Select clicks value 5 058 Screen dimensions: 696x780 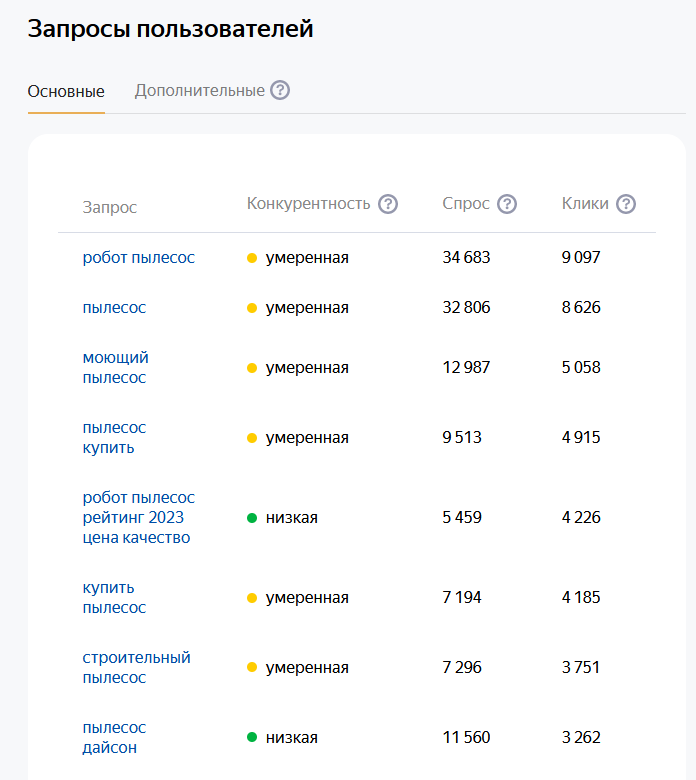point(581,367)
